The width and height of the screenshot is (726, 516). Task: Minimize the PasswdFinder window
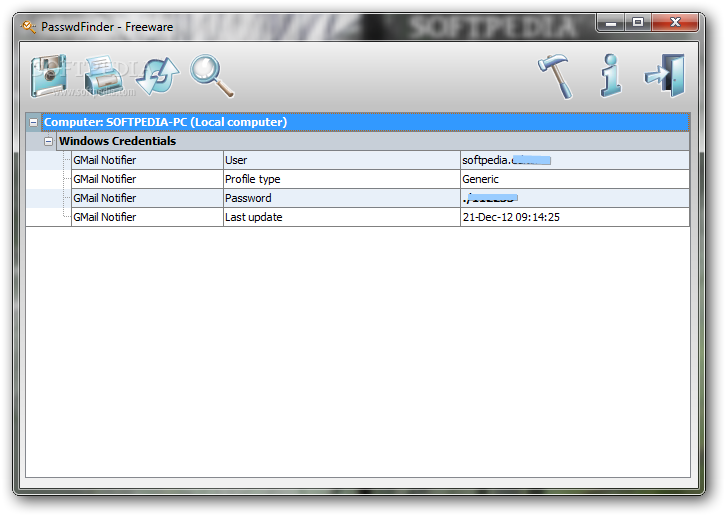tap(611, 22)
